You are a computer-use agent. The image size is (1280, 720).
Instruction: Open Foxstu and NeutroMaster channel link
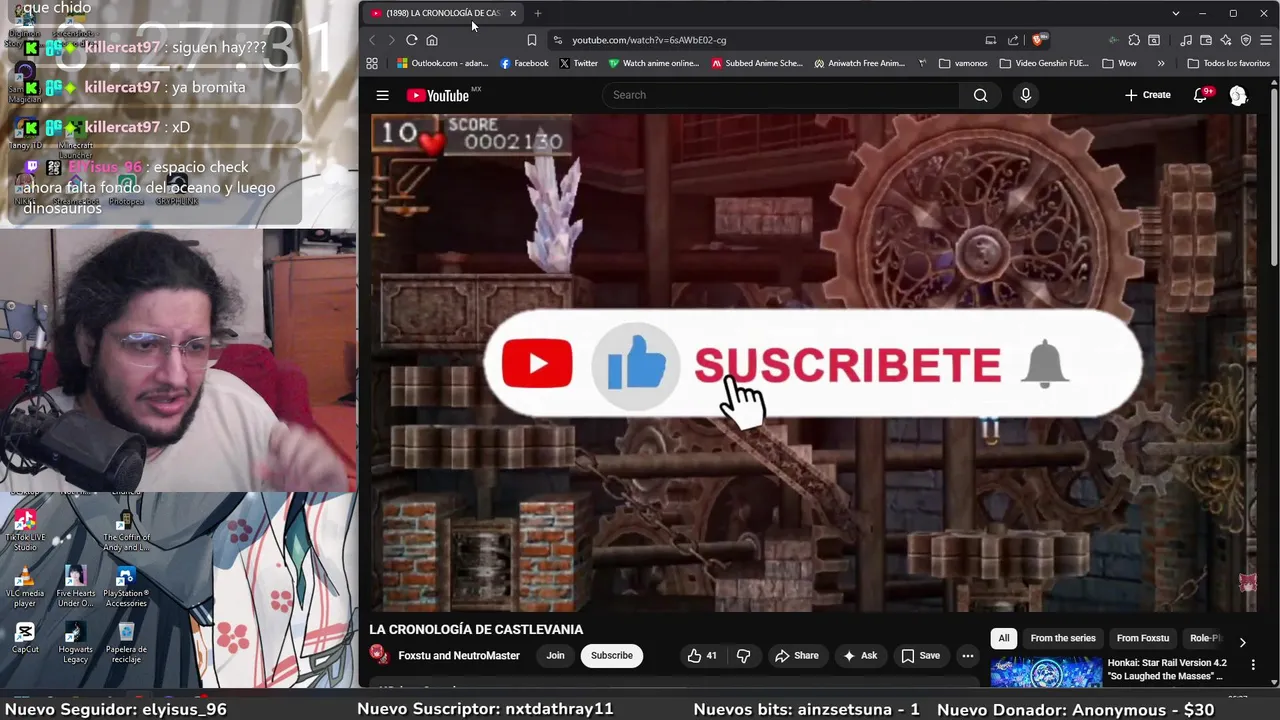tap(459, 656)
